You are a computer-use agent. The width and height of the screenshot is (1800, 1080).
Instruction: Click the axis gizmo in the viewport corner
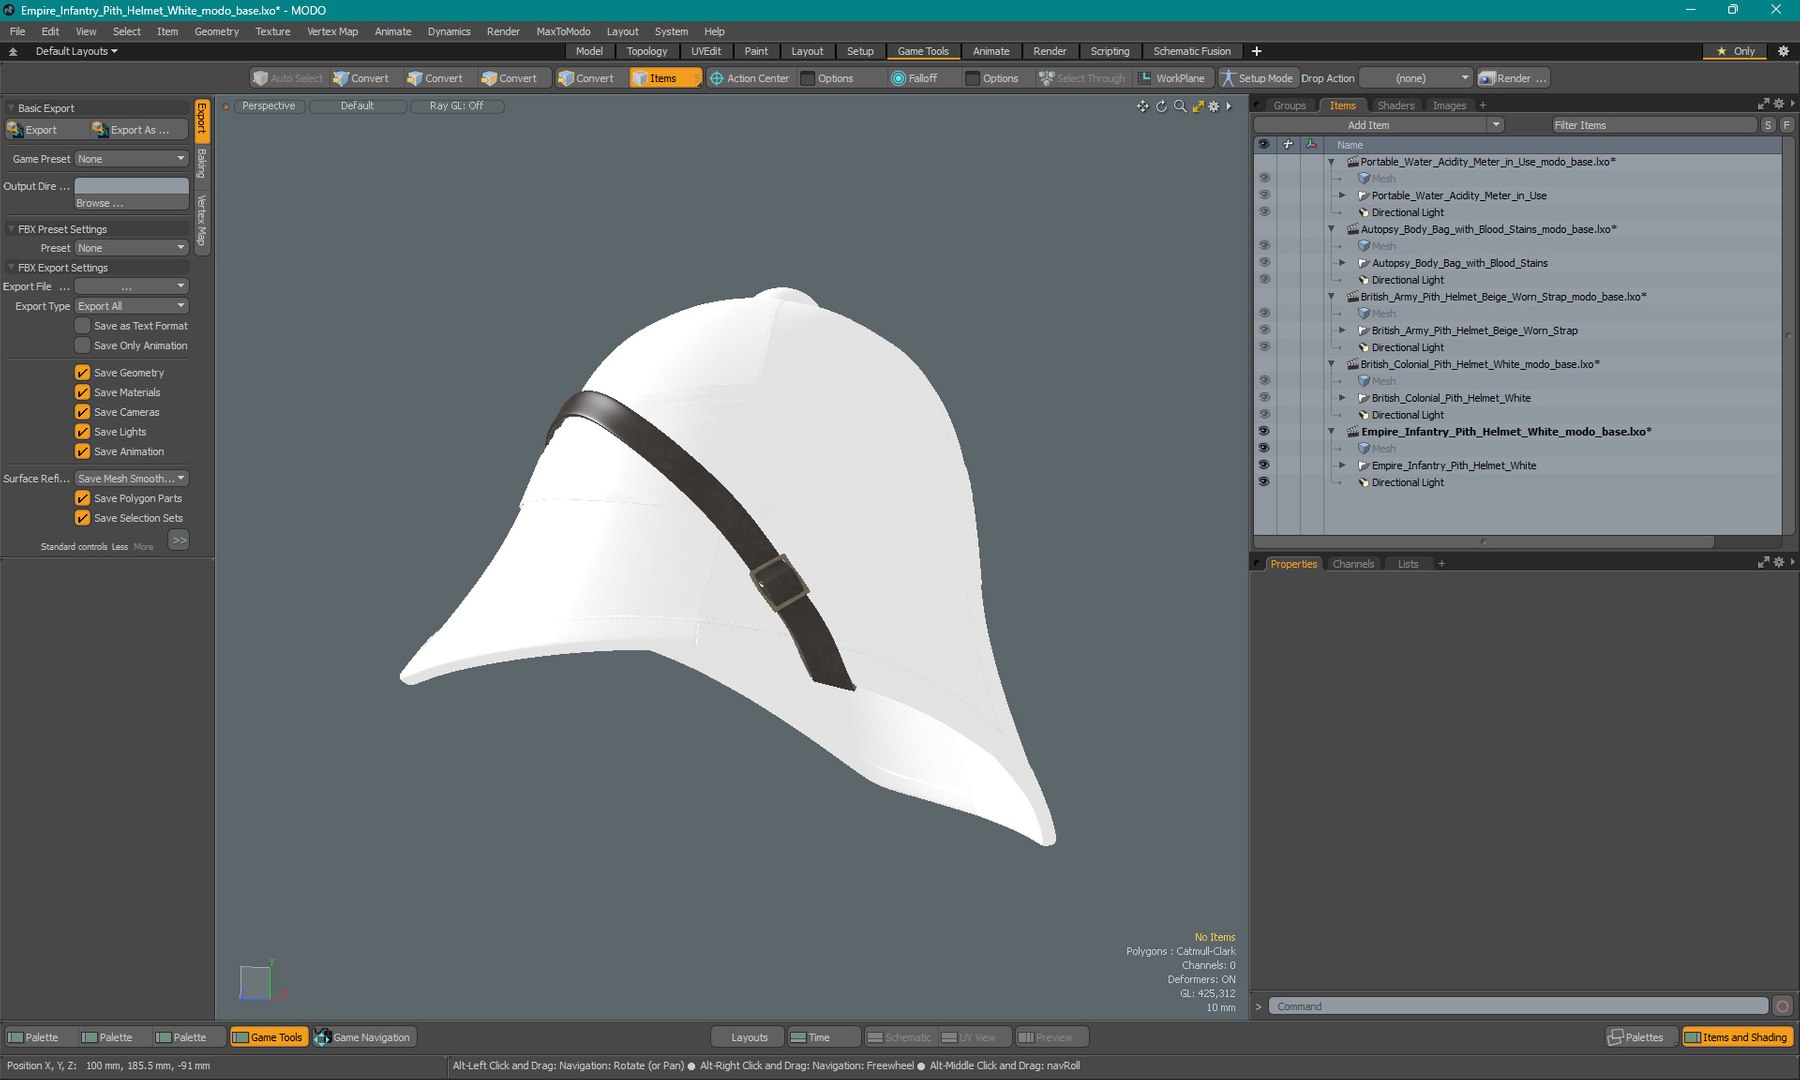coord(262,980)
